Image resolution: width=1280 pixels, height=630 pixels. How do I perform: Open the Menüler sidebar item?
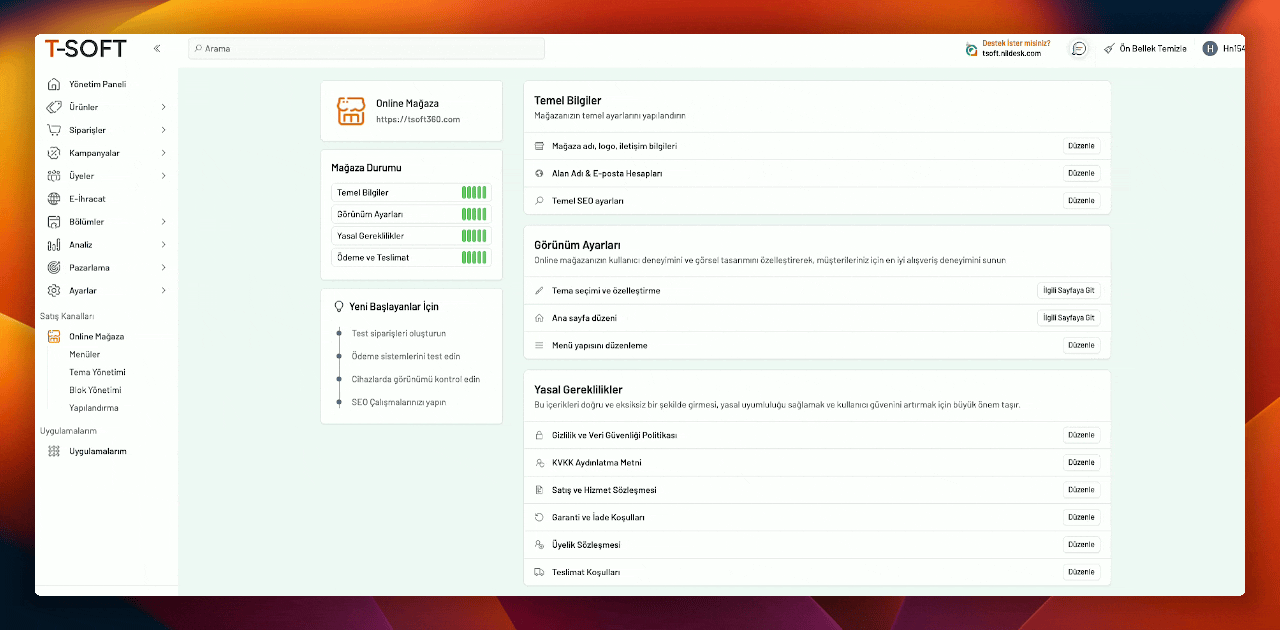pyautogui.click(x=84, y=354)
